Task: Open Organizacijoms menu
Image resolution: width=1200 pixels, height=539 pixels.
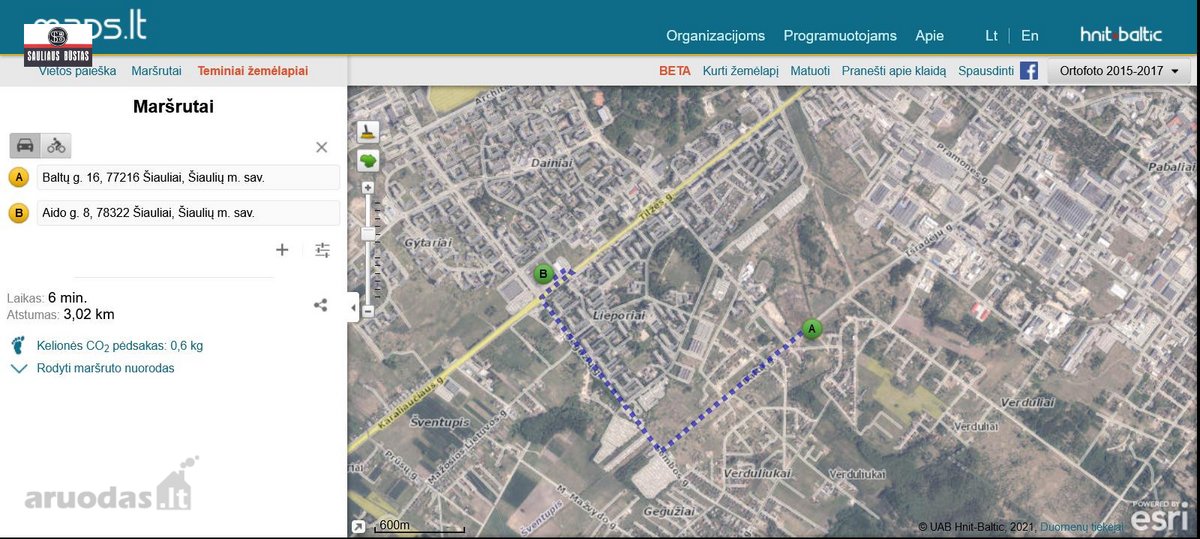Action: click(715, 35)
